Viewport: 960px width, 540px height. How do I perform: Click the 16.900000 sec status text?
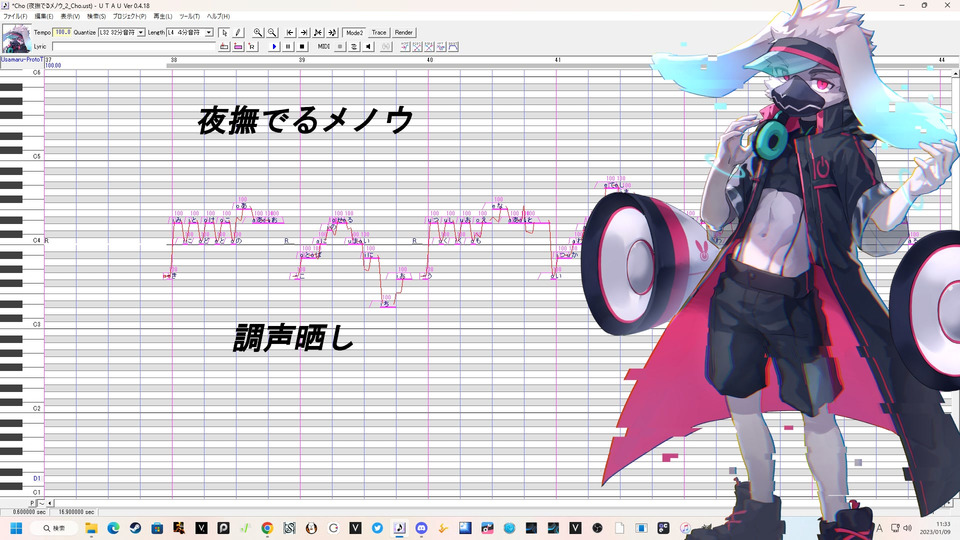pos(76,512)
